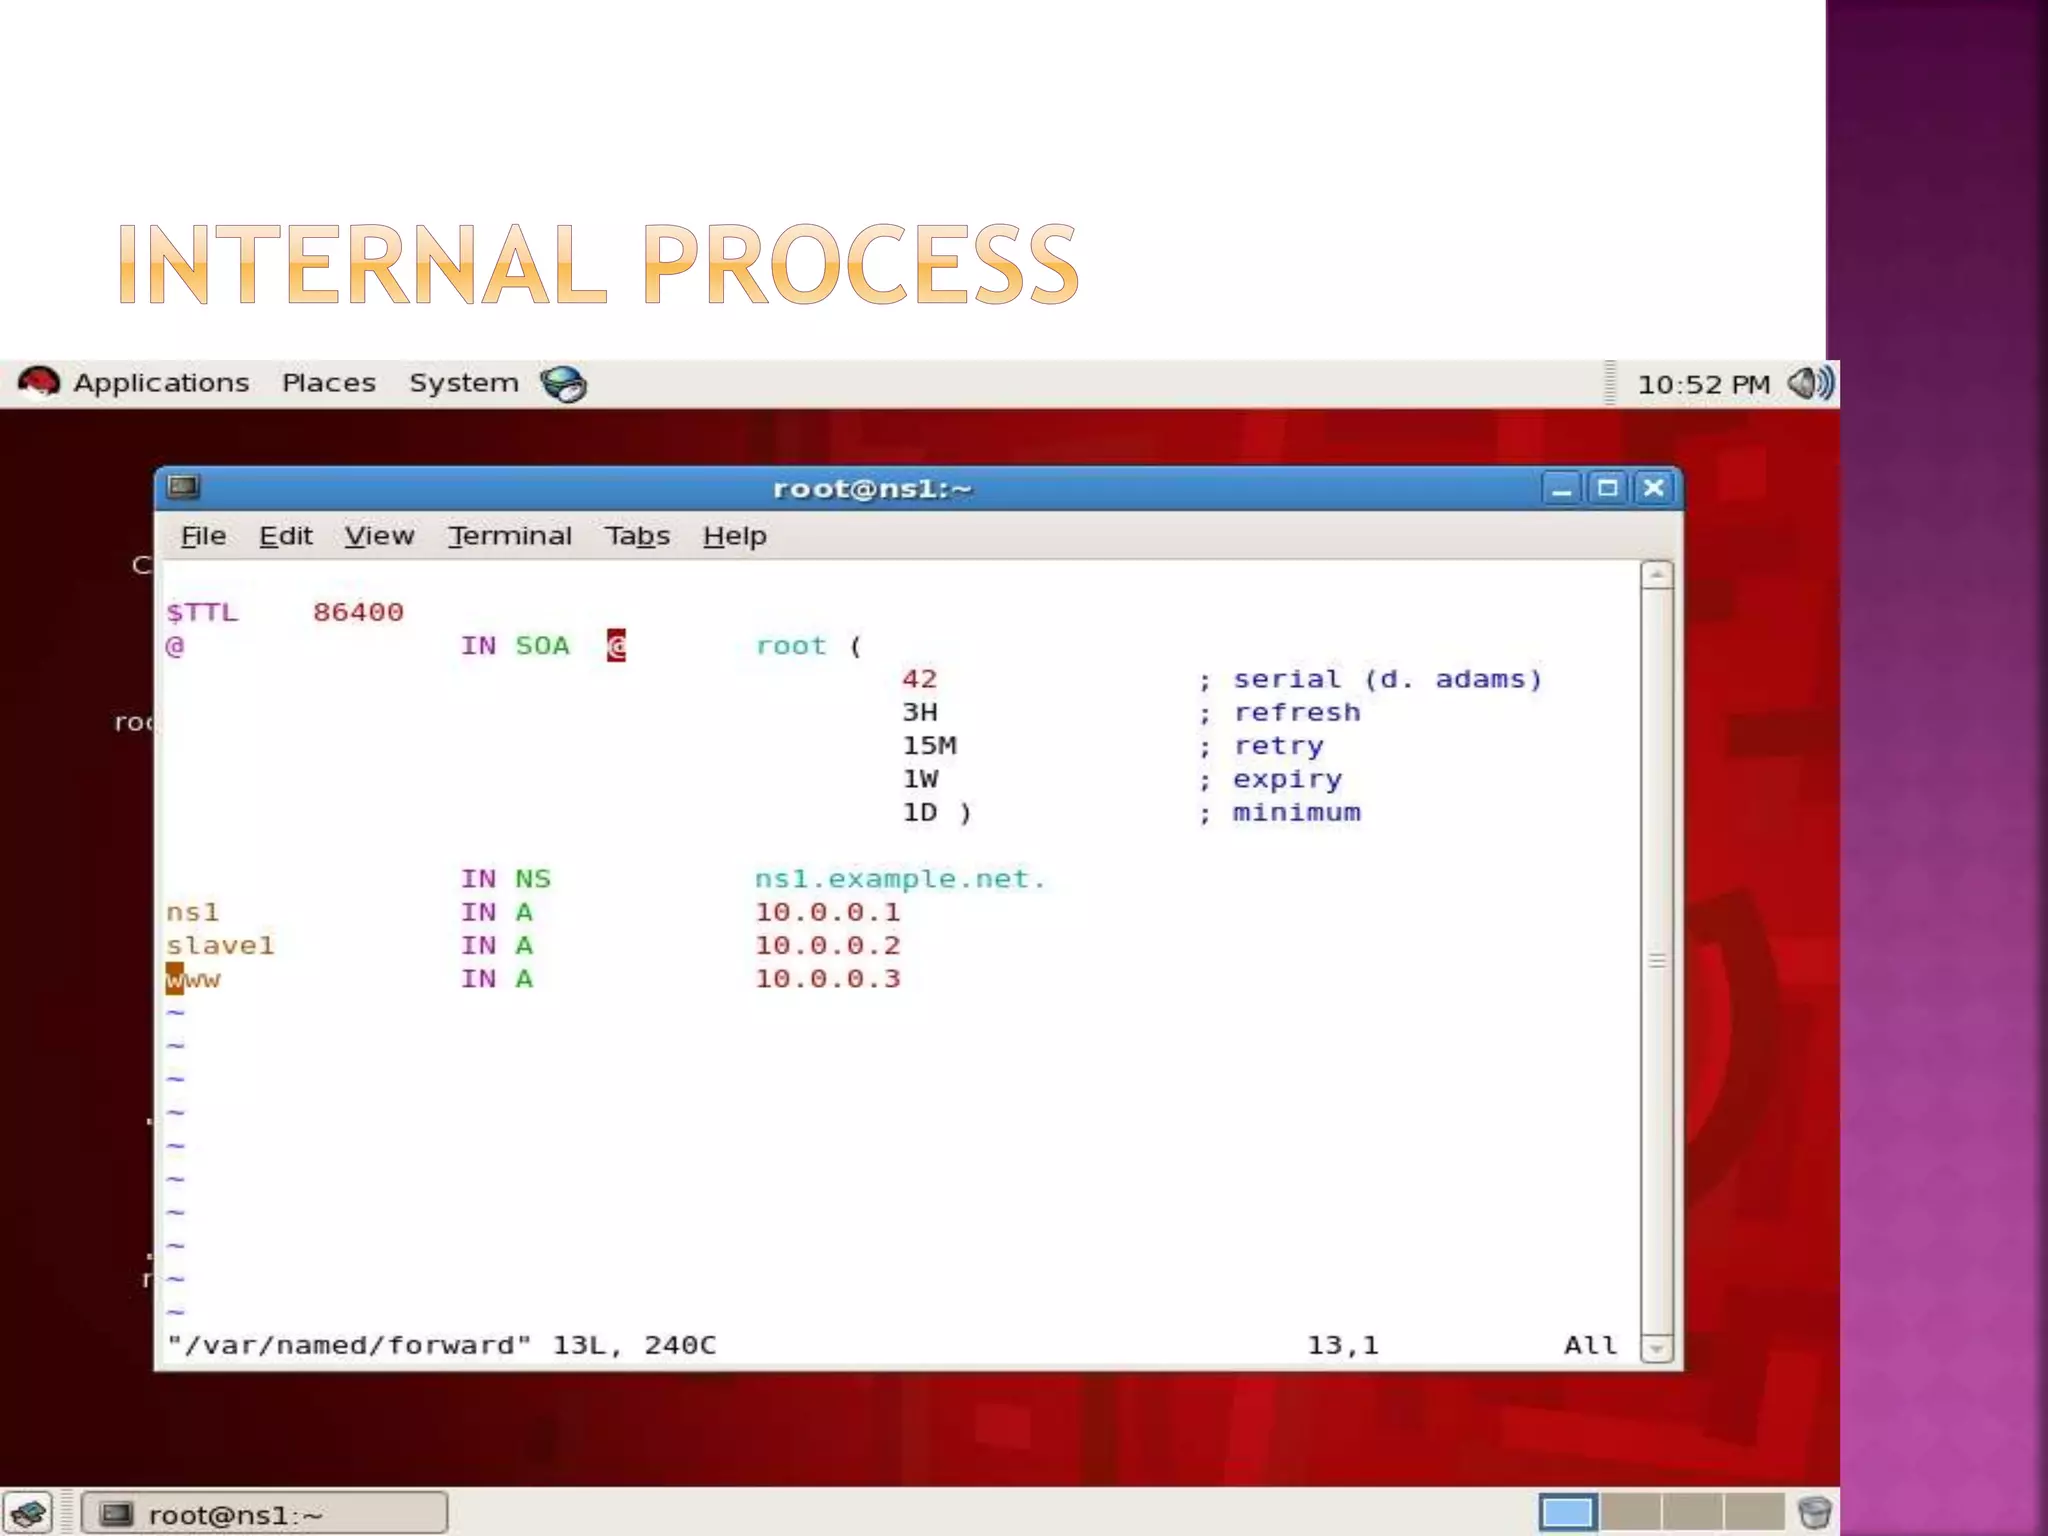Expand the Tabs menu
This screenshot has height=1536, width=2048.
pos(637,536)
